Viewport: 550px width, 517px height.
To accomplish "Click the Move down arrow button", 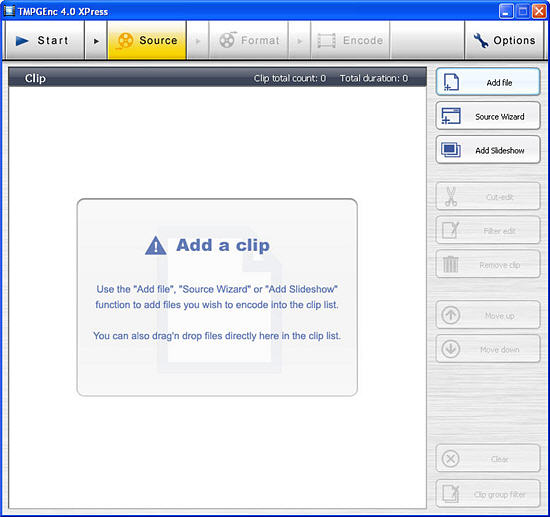I will [488, 349].
